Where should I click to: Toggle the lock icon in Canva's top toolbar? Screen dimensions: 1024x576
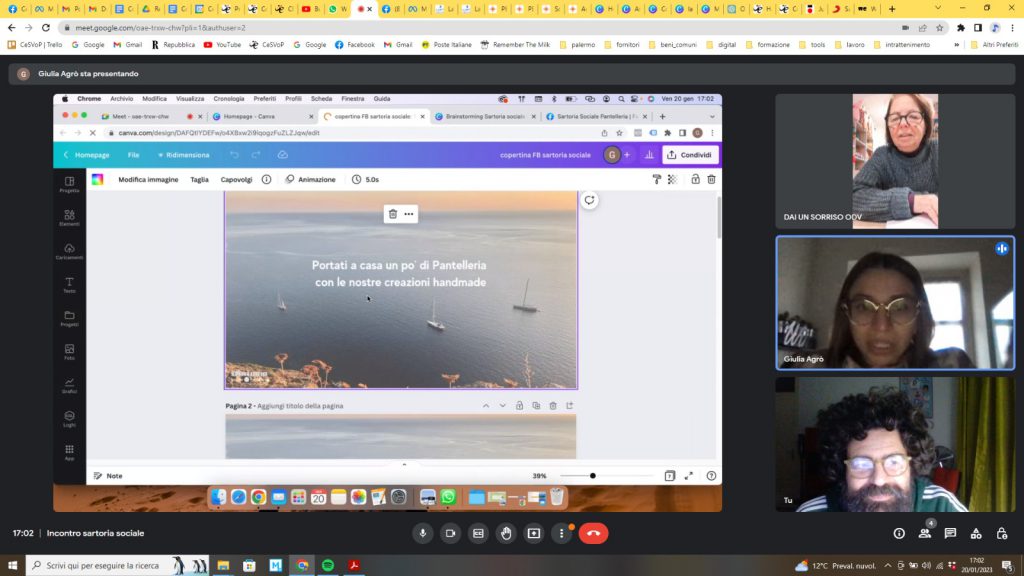click(695, 180)
